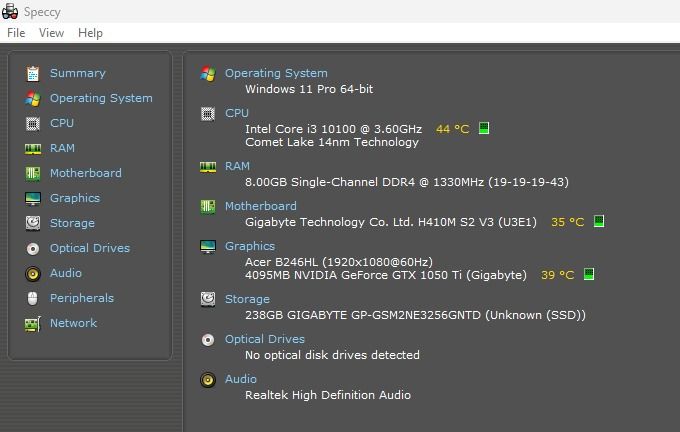Select RAM in the sidebar
Image resolution: width=680 pixels, height=432 pixels.
62,148
